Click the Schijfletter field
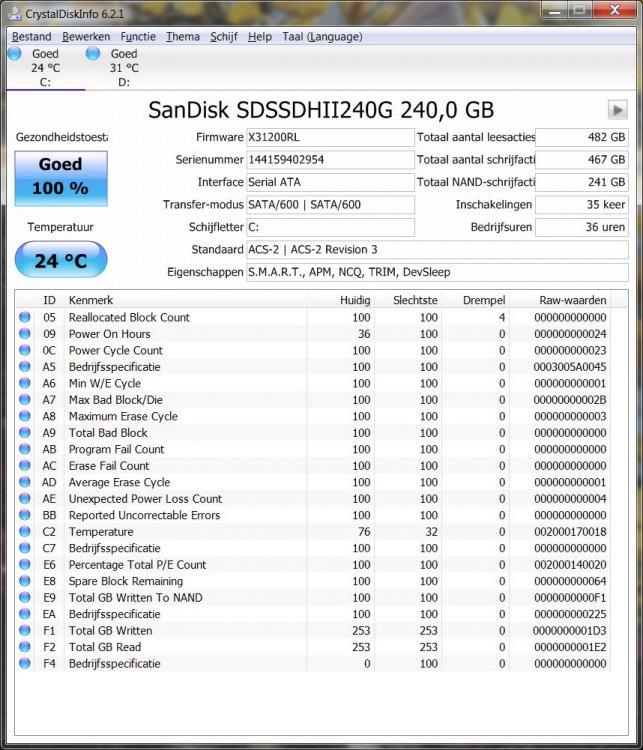Viewport: 643px width, 750px height. point(330,227)
